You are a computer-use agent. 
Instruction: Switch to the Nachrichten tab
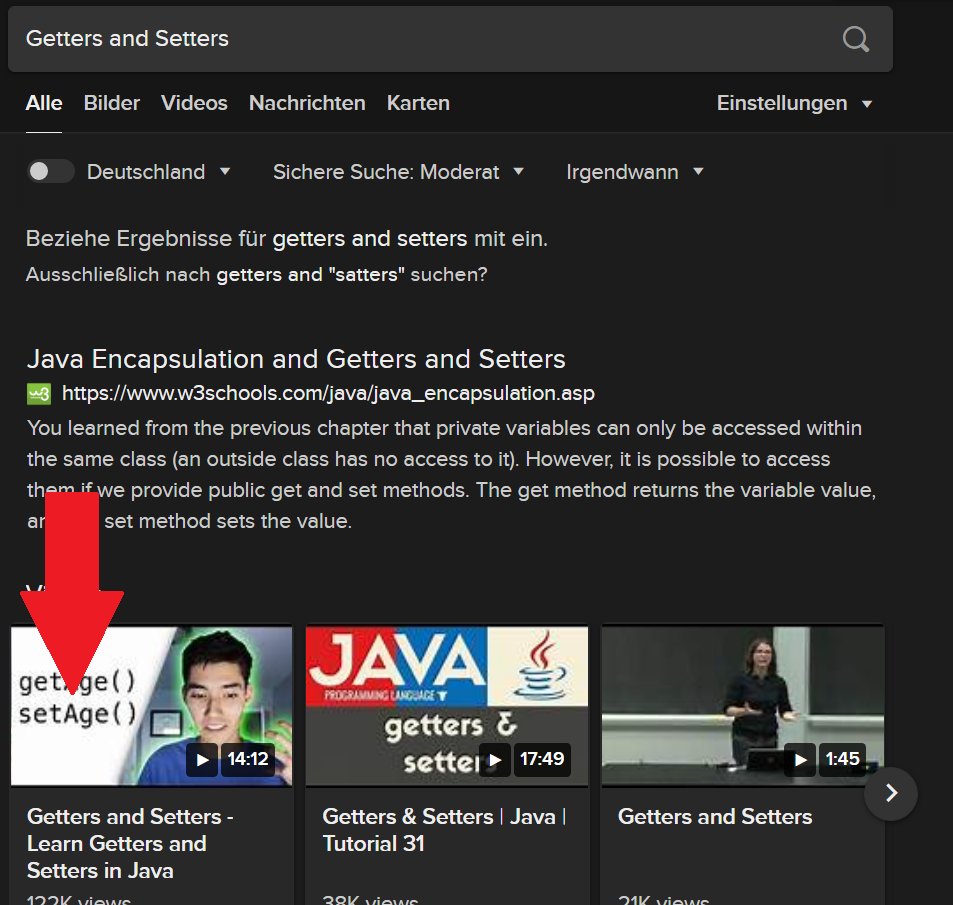pos(307,103)
